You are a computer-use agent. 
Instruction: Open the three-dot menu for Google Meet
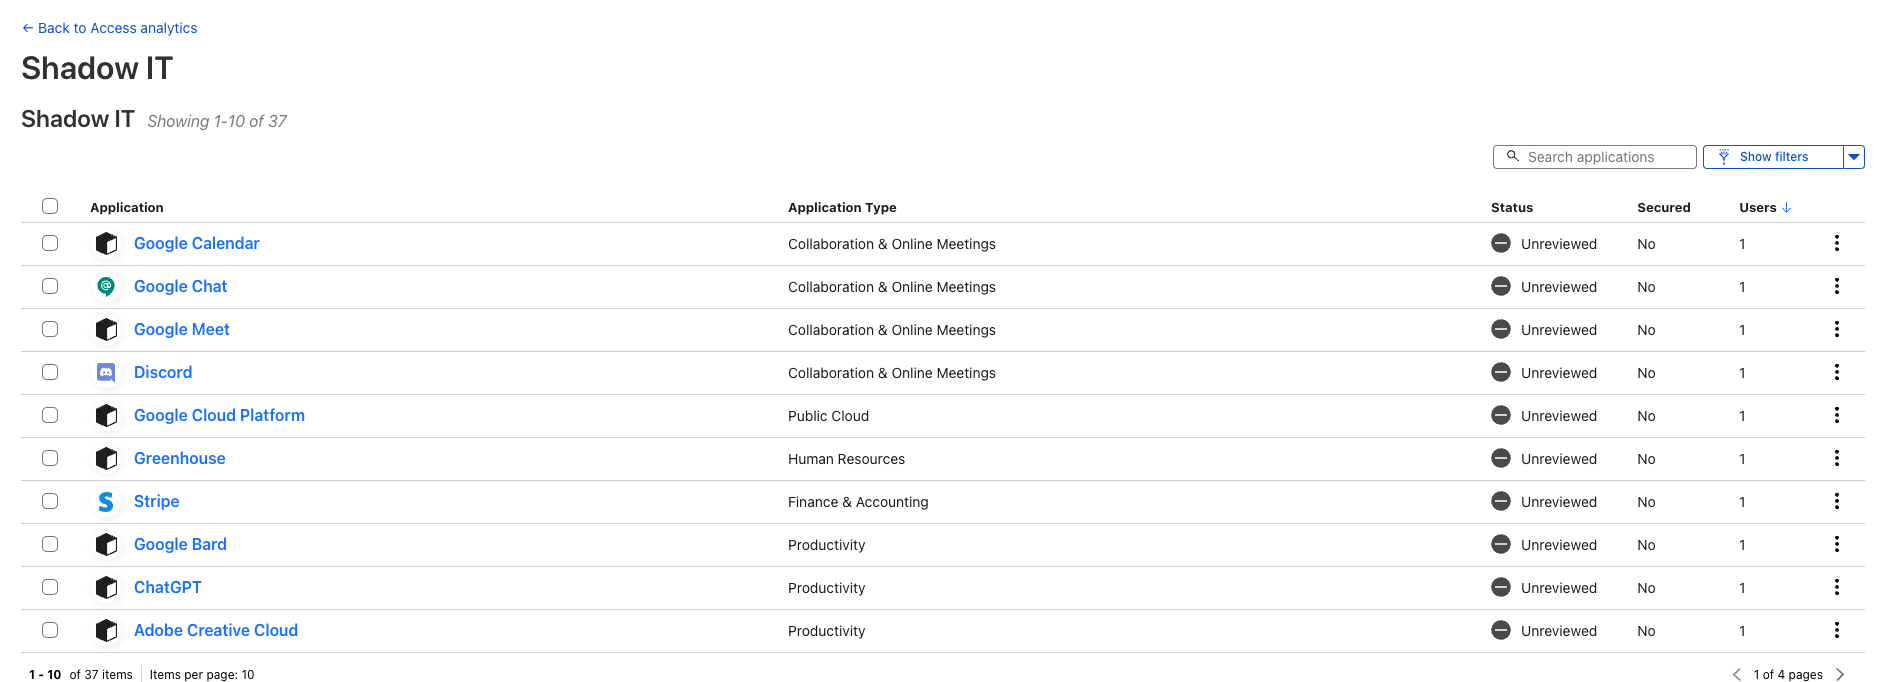pyautogui.click(x=1837, y=330)
